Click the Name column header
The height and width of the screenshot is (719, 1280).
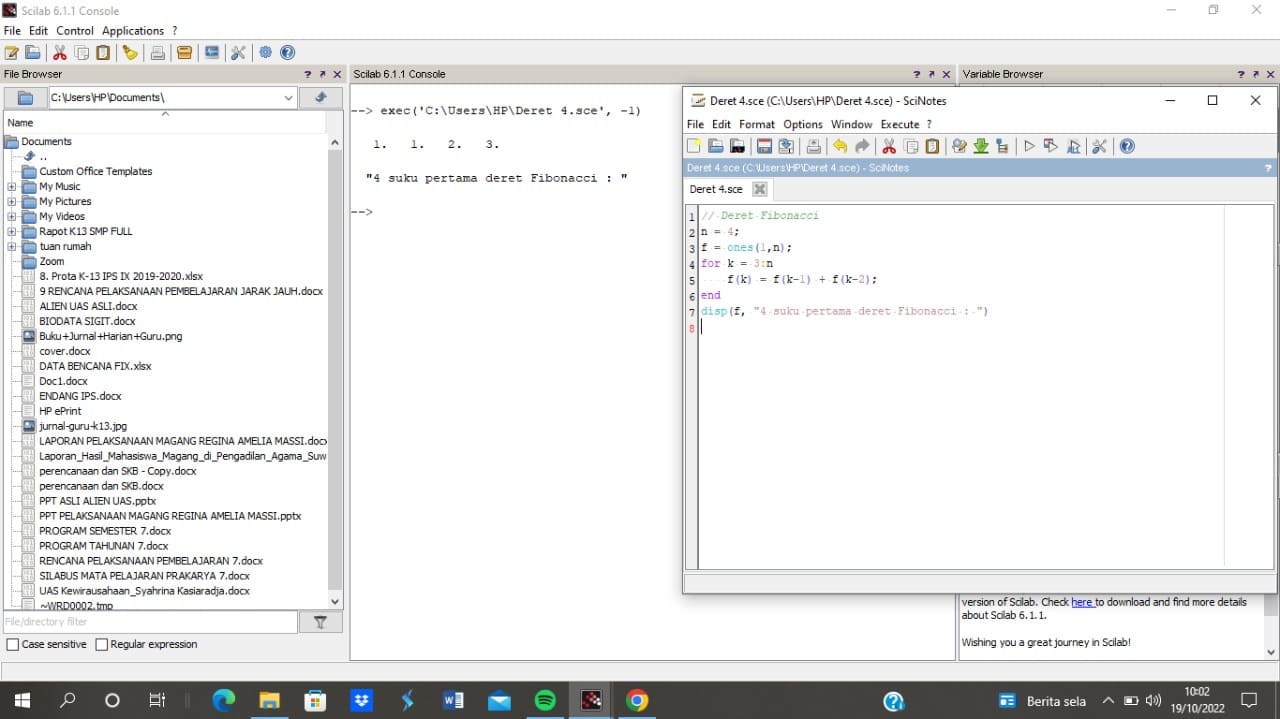point(165,123)
